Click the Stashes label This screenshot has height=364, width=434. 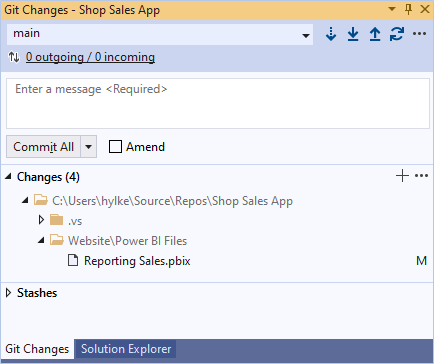click(x=37, y=293)
